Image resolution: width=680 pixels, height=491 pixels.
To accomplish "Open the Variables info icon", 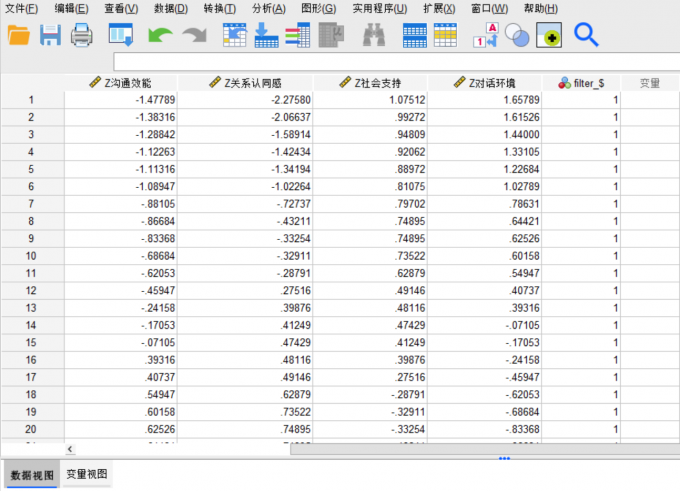I will [297, 36].
